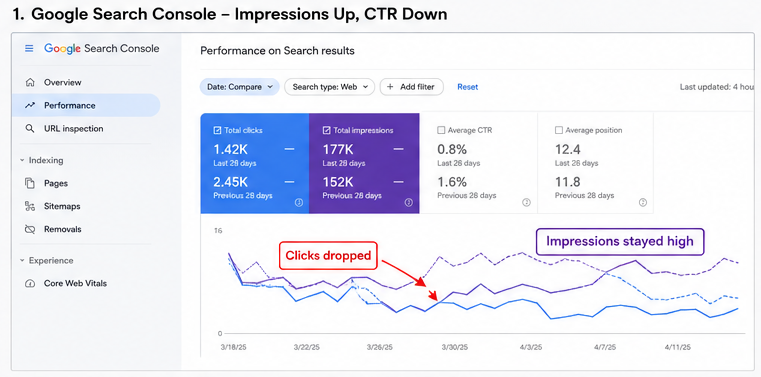
Task: Open the Date: Compare dropdown
Action: (x=240, y=87)
